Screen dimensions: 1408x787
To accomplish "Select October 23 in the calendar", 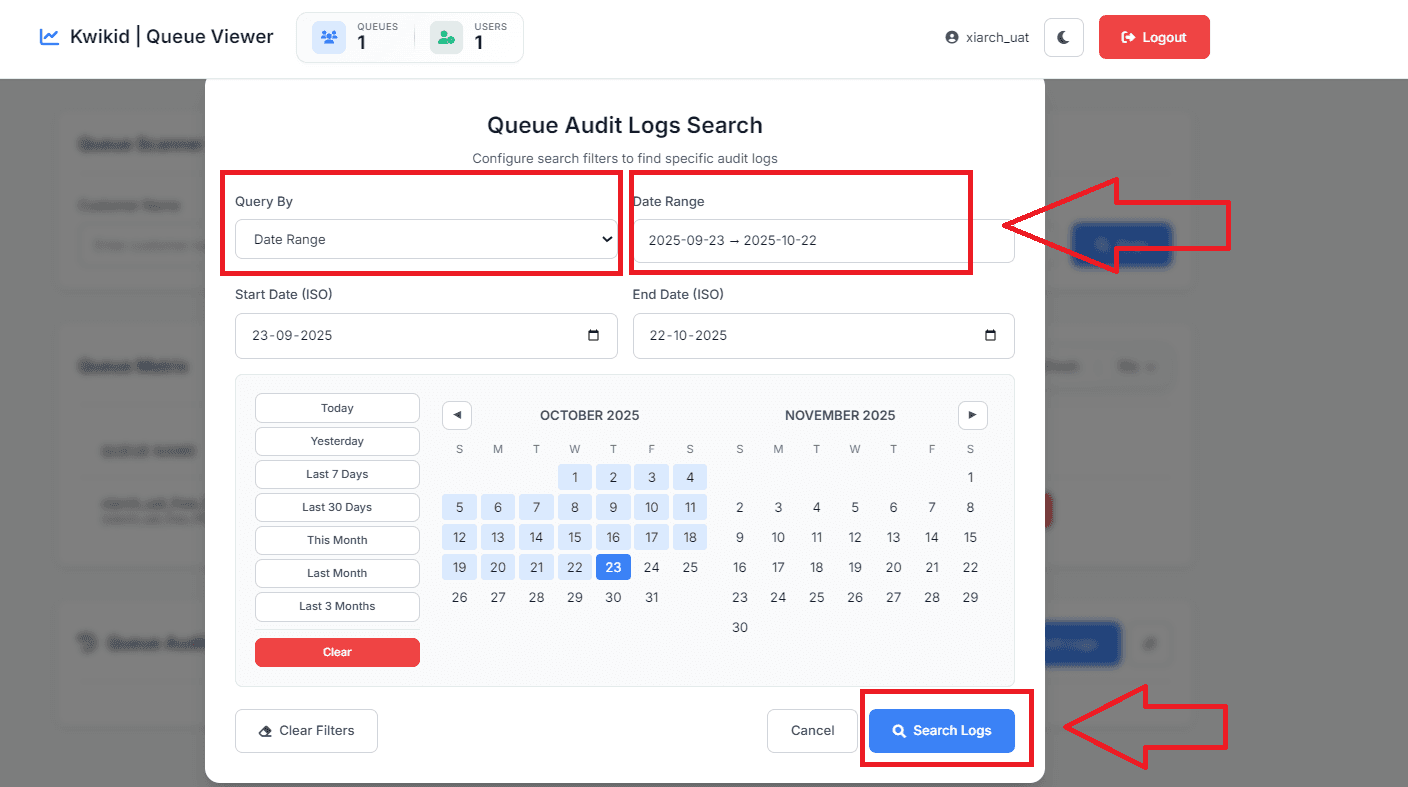I will point(613,567).
